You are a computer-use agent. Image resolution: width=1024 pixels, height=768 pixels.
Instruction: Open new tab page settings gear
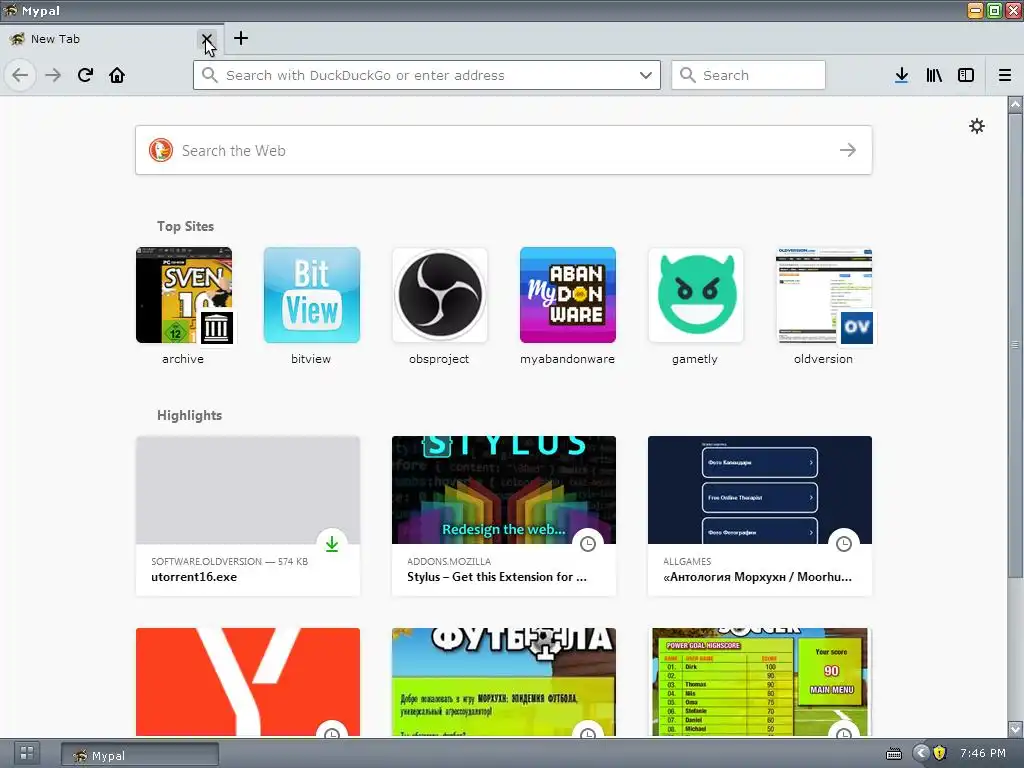point(977,126)
